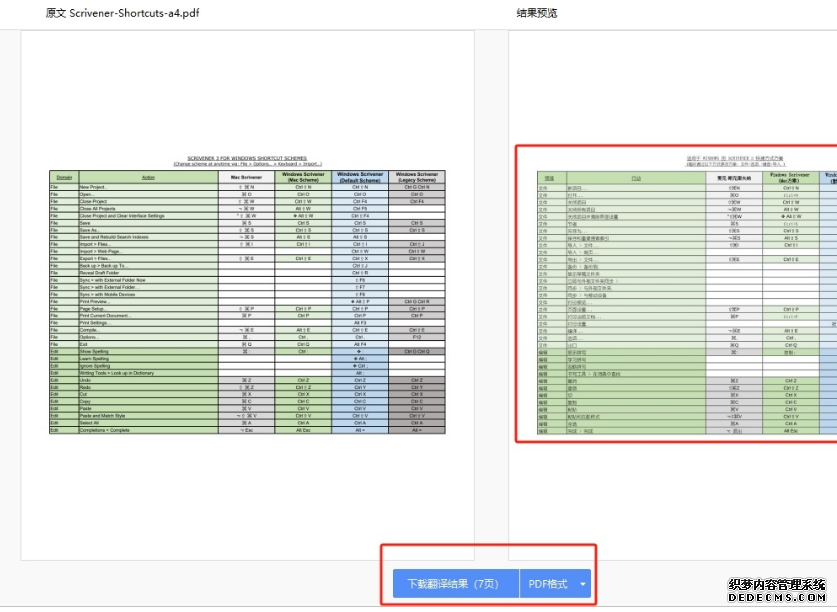The width and height of the screenshot is (837, 612).
Task: Click the Show Spelling row
Action: coord(247,351)
